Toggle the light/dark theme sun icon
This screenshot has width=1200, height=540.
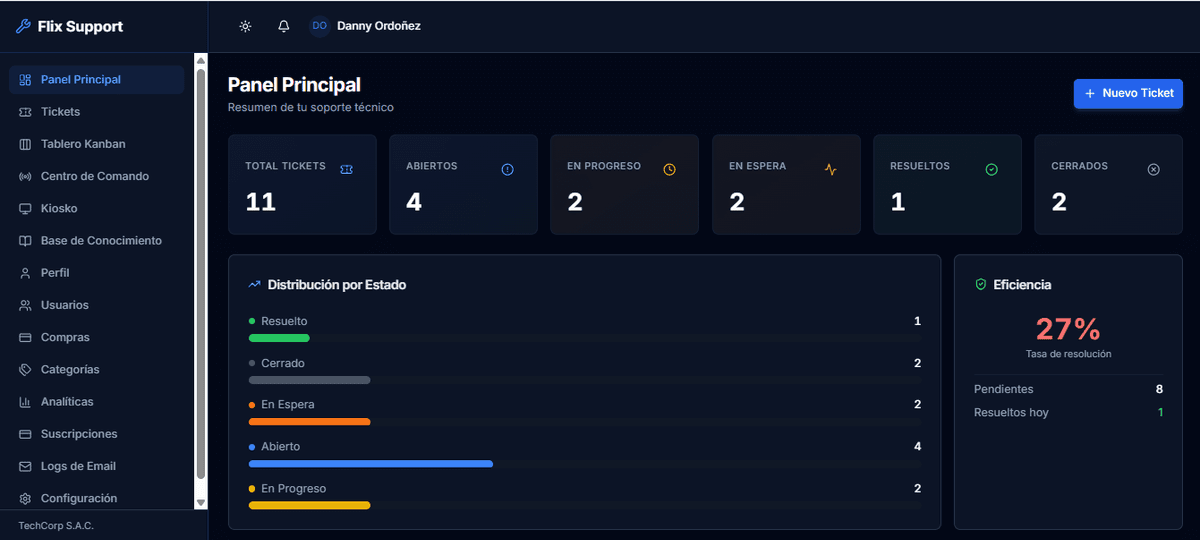pos(245,26)
